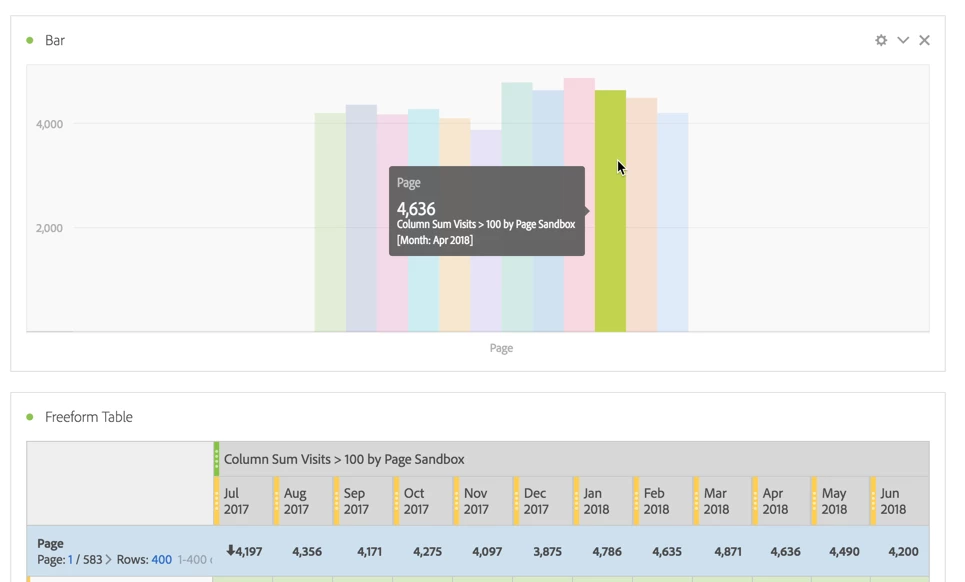This screenshot has width=965, height=582.
Task: Select Column Sum Visits metric header
Action: coord(344,459)
